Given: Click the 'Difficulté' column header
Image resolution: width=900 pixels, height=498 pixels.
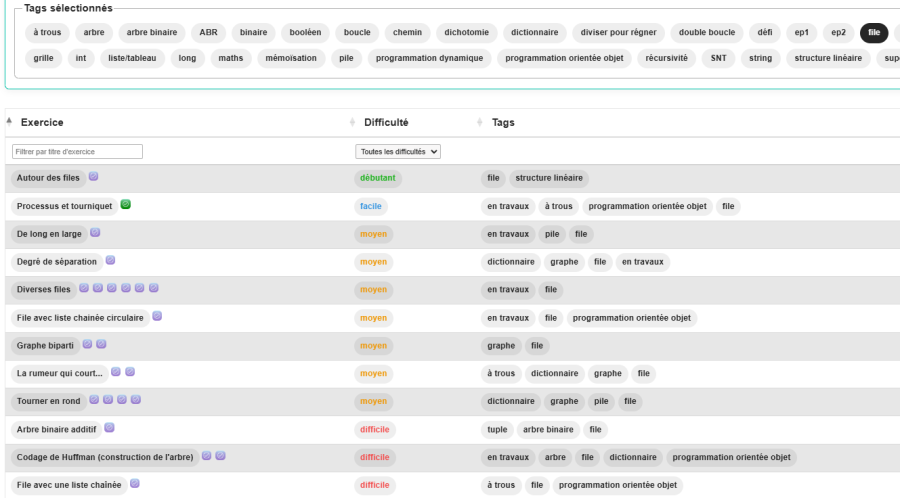Looking at the screenshot, I should 386,122.
